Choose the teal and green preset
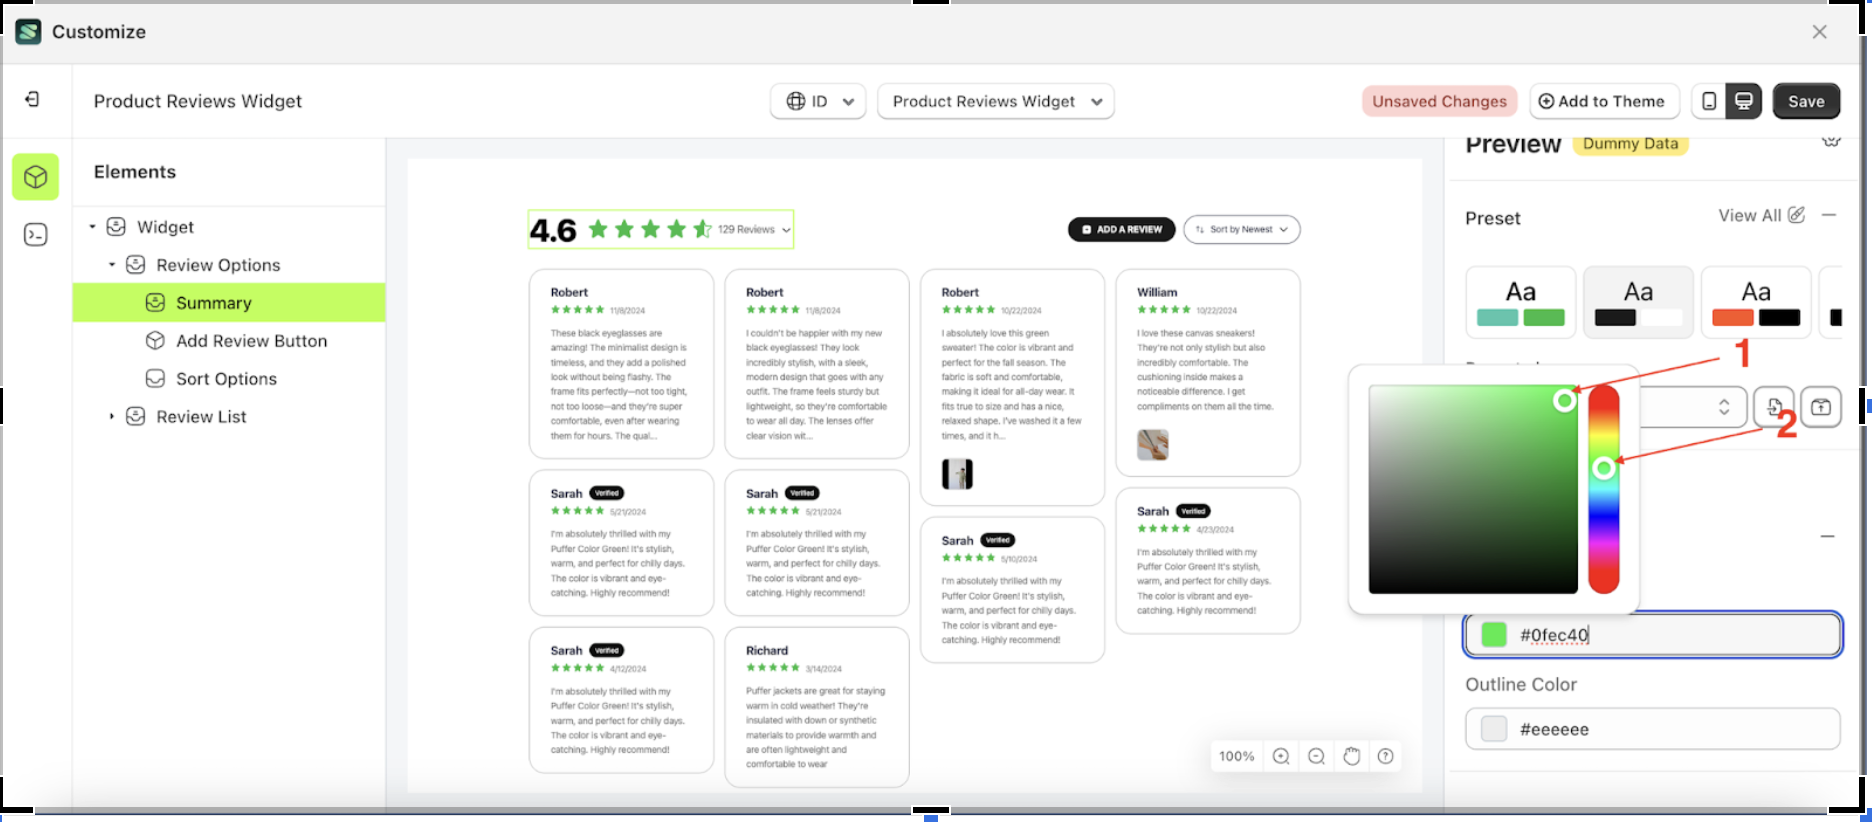The width and height of the screenshot is (1872, 822). (x=1521, y=302)
